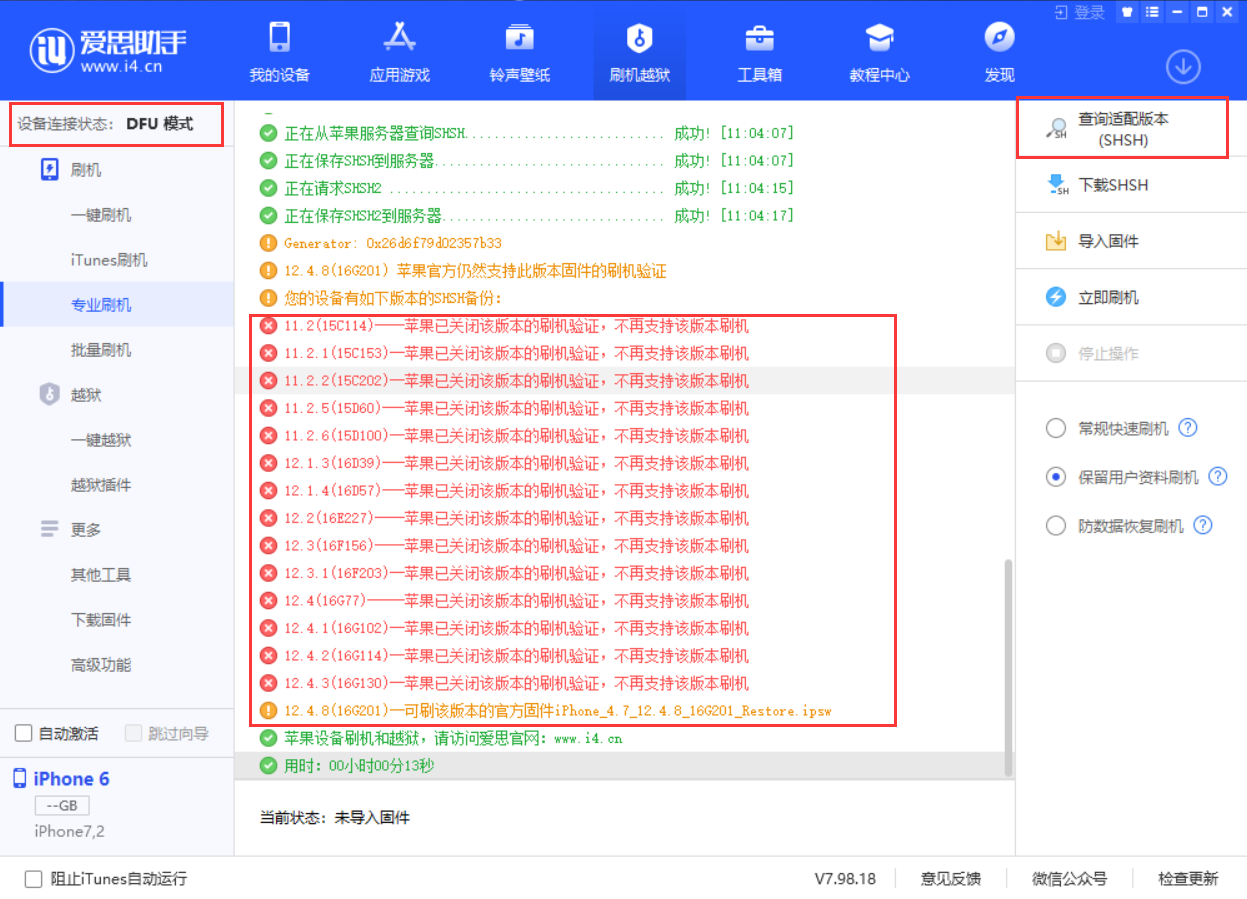Click the 设备连接状态 DFU 模式 label
The width and height of the screenshot is (1247, 899).
pyautogui.click(x=105, y=124)
